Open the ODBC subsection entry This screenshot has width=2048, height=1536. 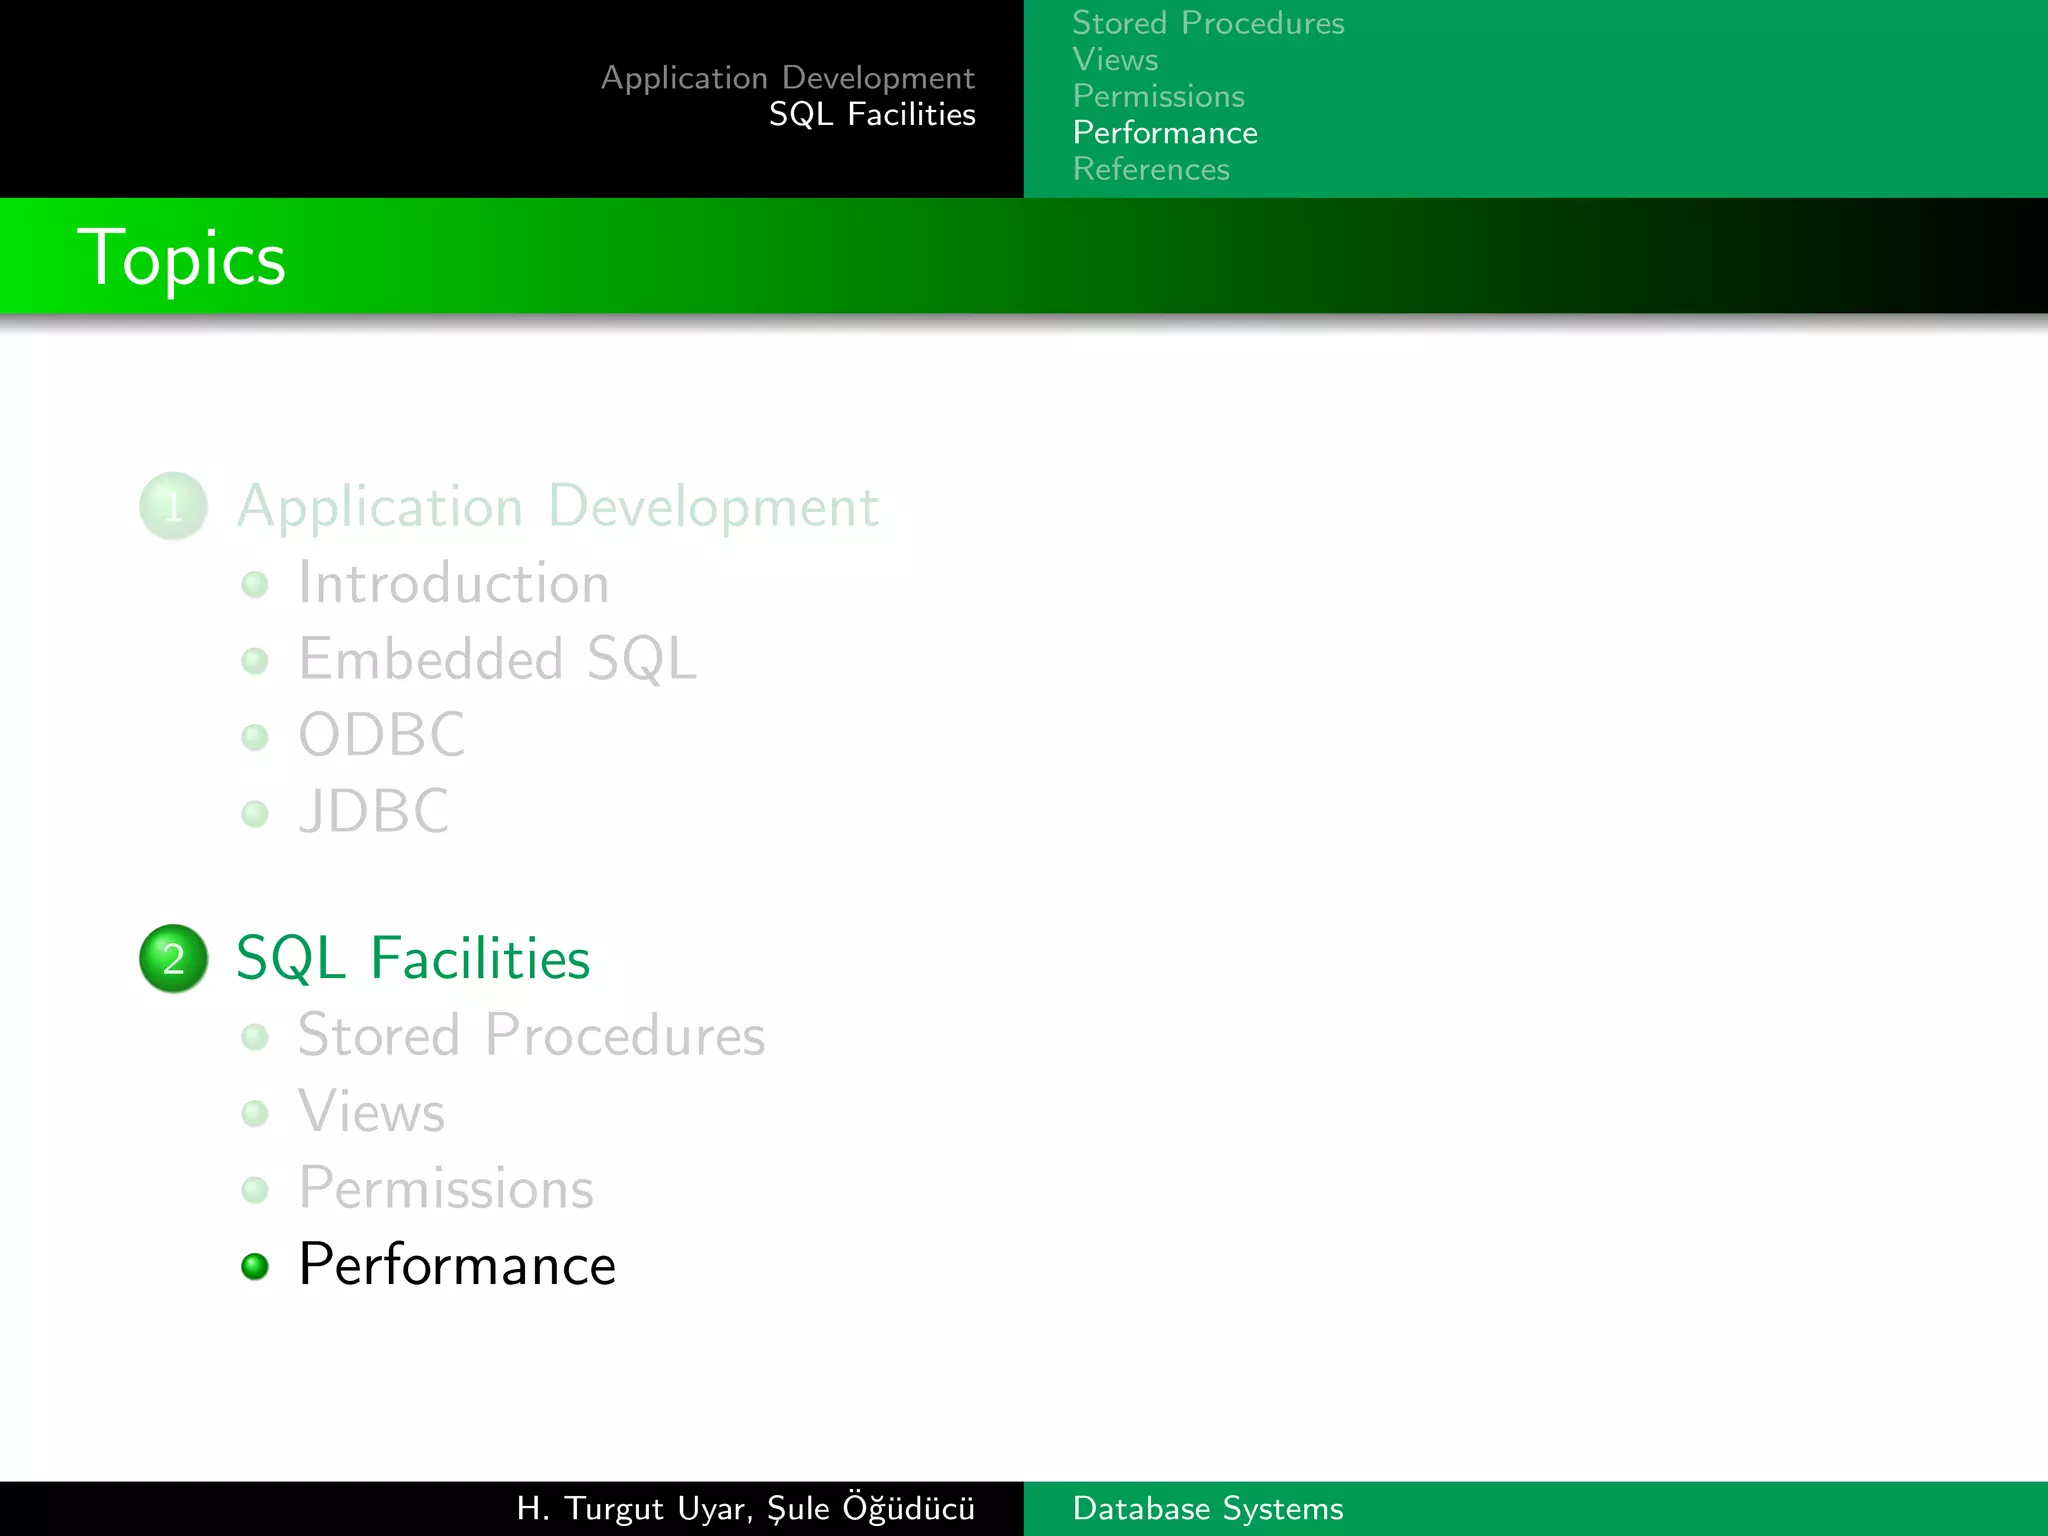point(382,735)
